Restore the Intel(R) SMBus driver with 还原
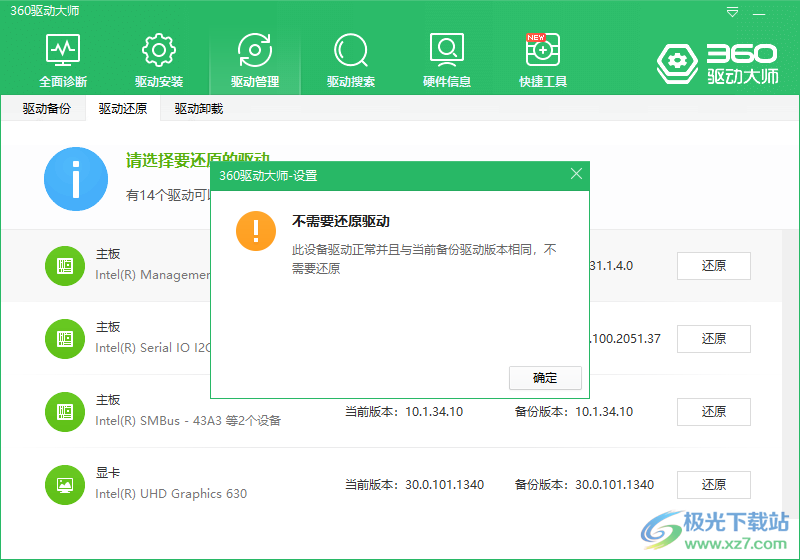Viewport: 800px width, 560px height. point(714,412)
